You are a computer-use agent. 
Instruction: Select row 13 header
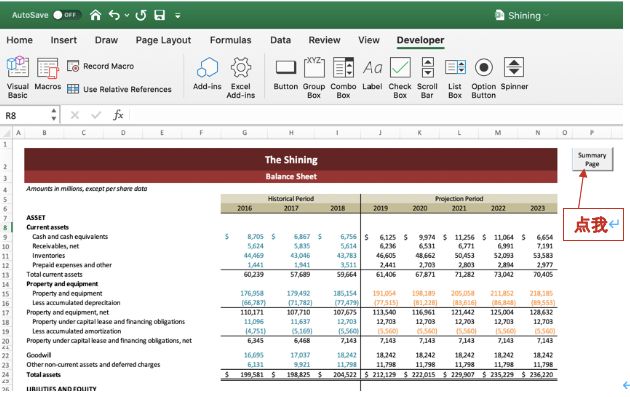[x=6, y=275]
